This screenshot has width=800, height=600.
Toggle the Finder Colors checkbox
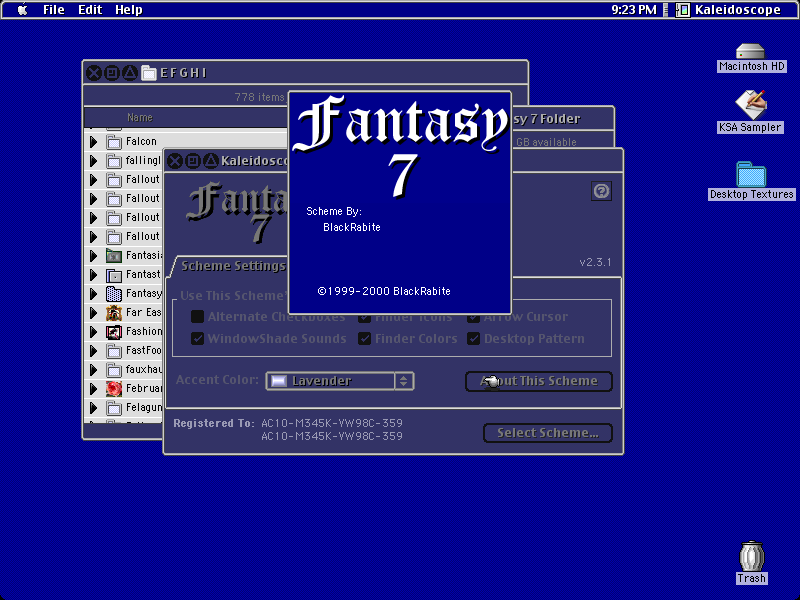(364, 339)
